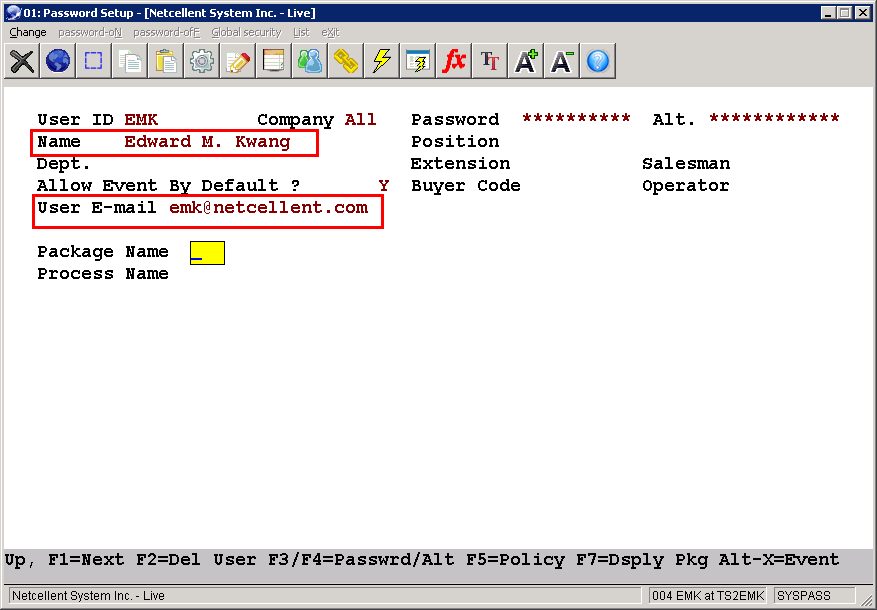The image size is (877, 610).
Task: Click the blue globe icon
Action: click(58, 61)
